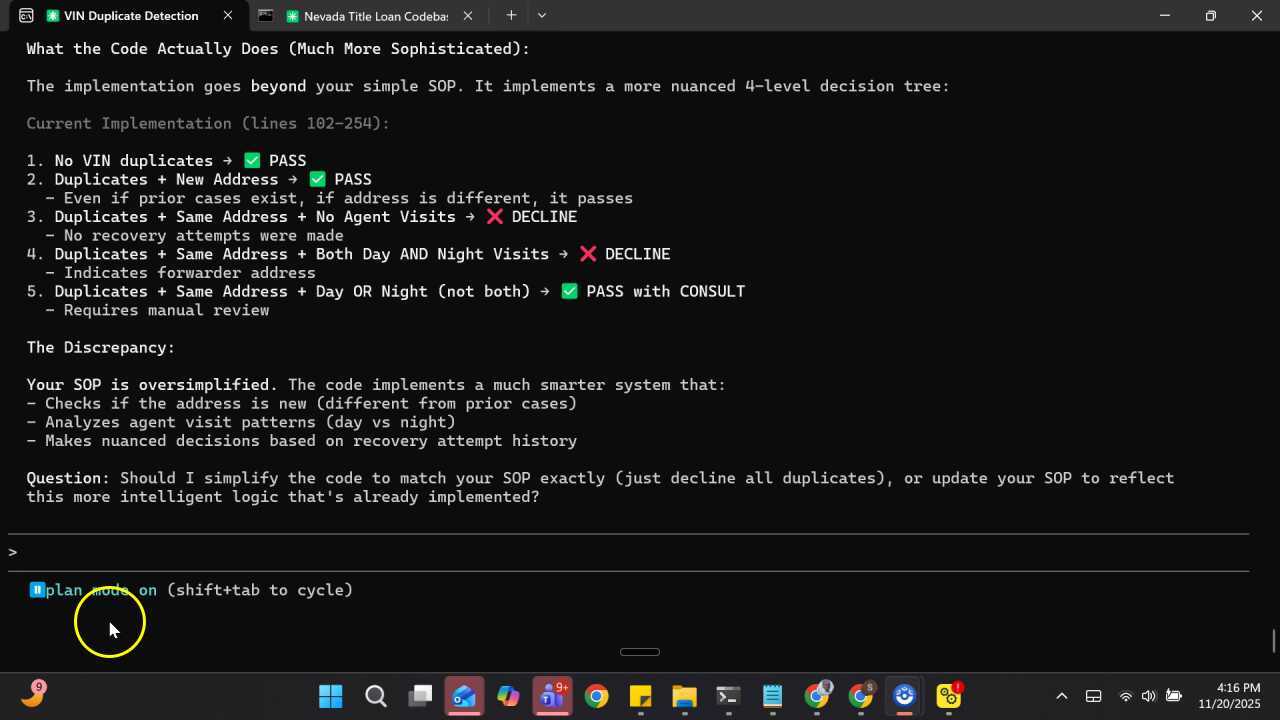Close the VIN Duplicate Detection tab
This screenshot has width=1280, height=720.
click(x=228, y=16)
